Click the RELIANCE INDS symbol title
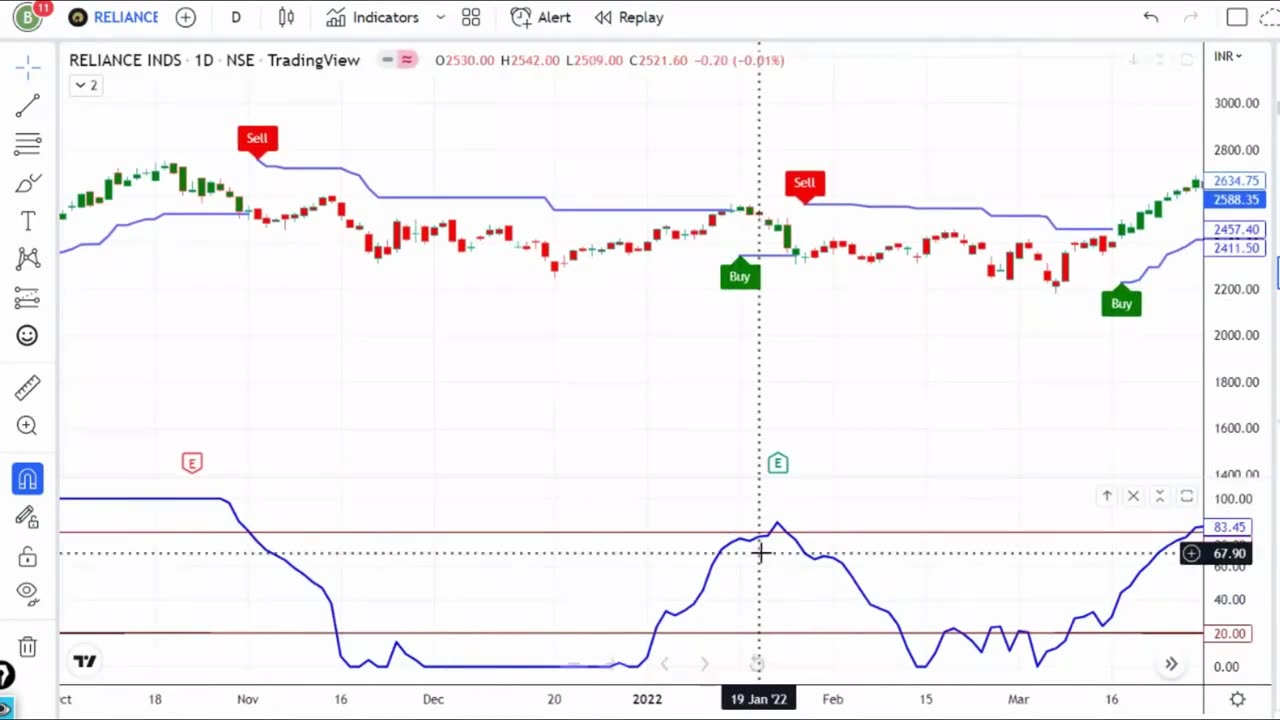The height and width of the screenshot is (720, 1280). tap(125, 60)
